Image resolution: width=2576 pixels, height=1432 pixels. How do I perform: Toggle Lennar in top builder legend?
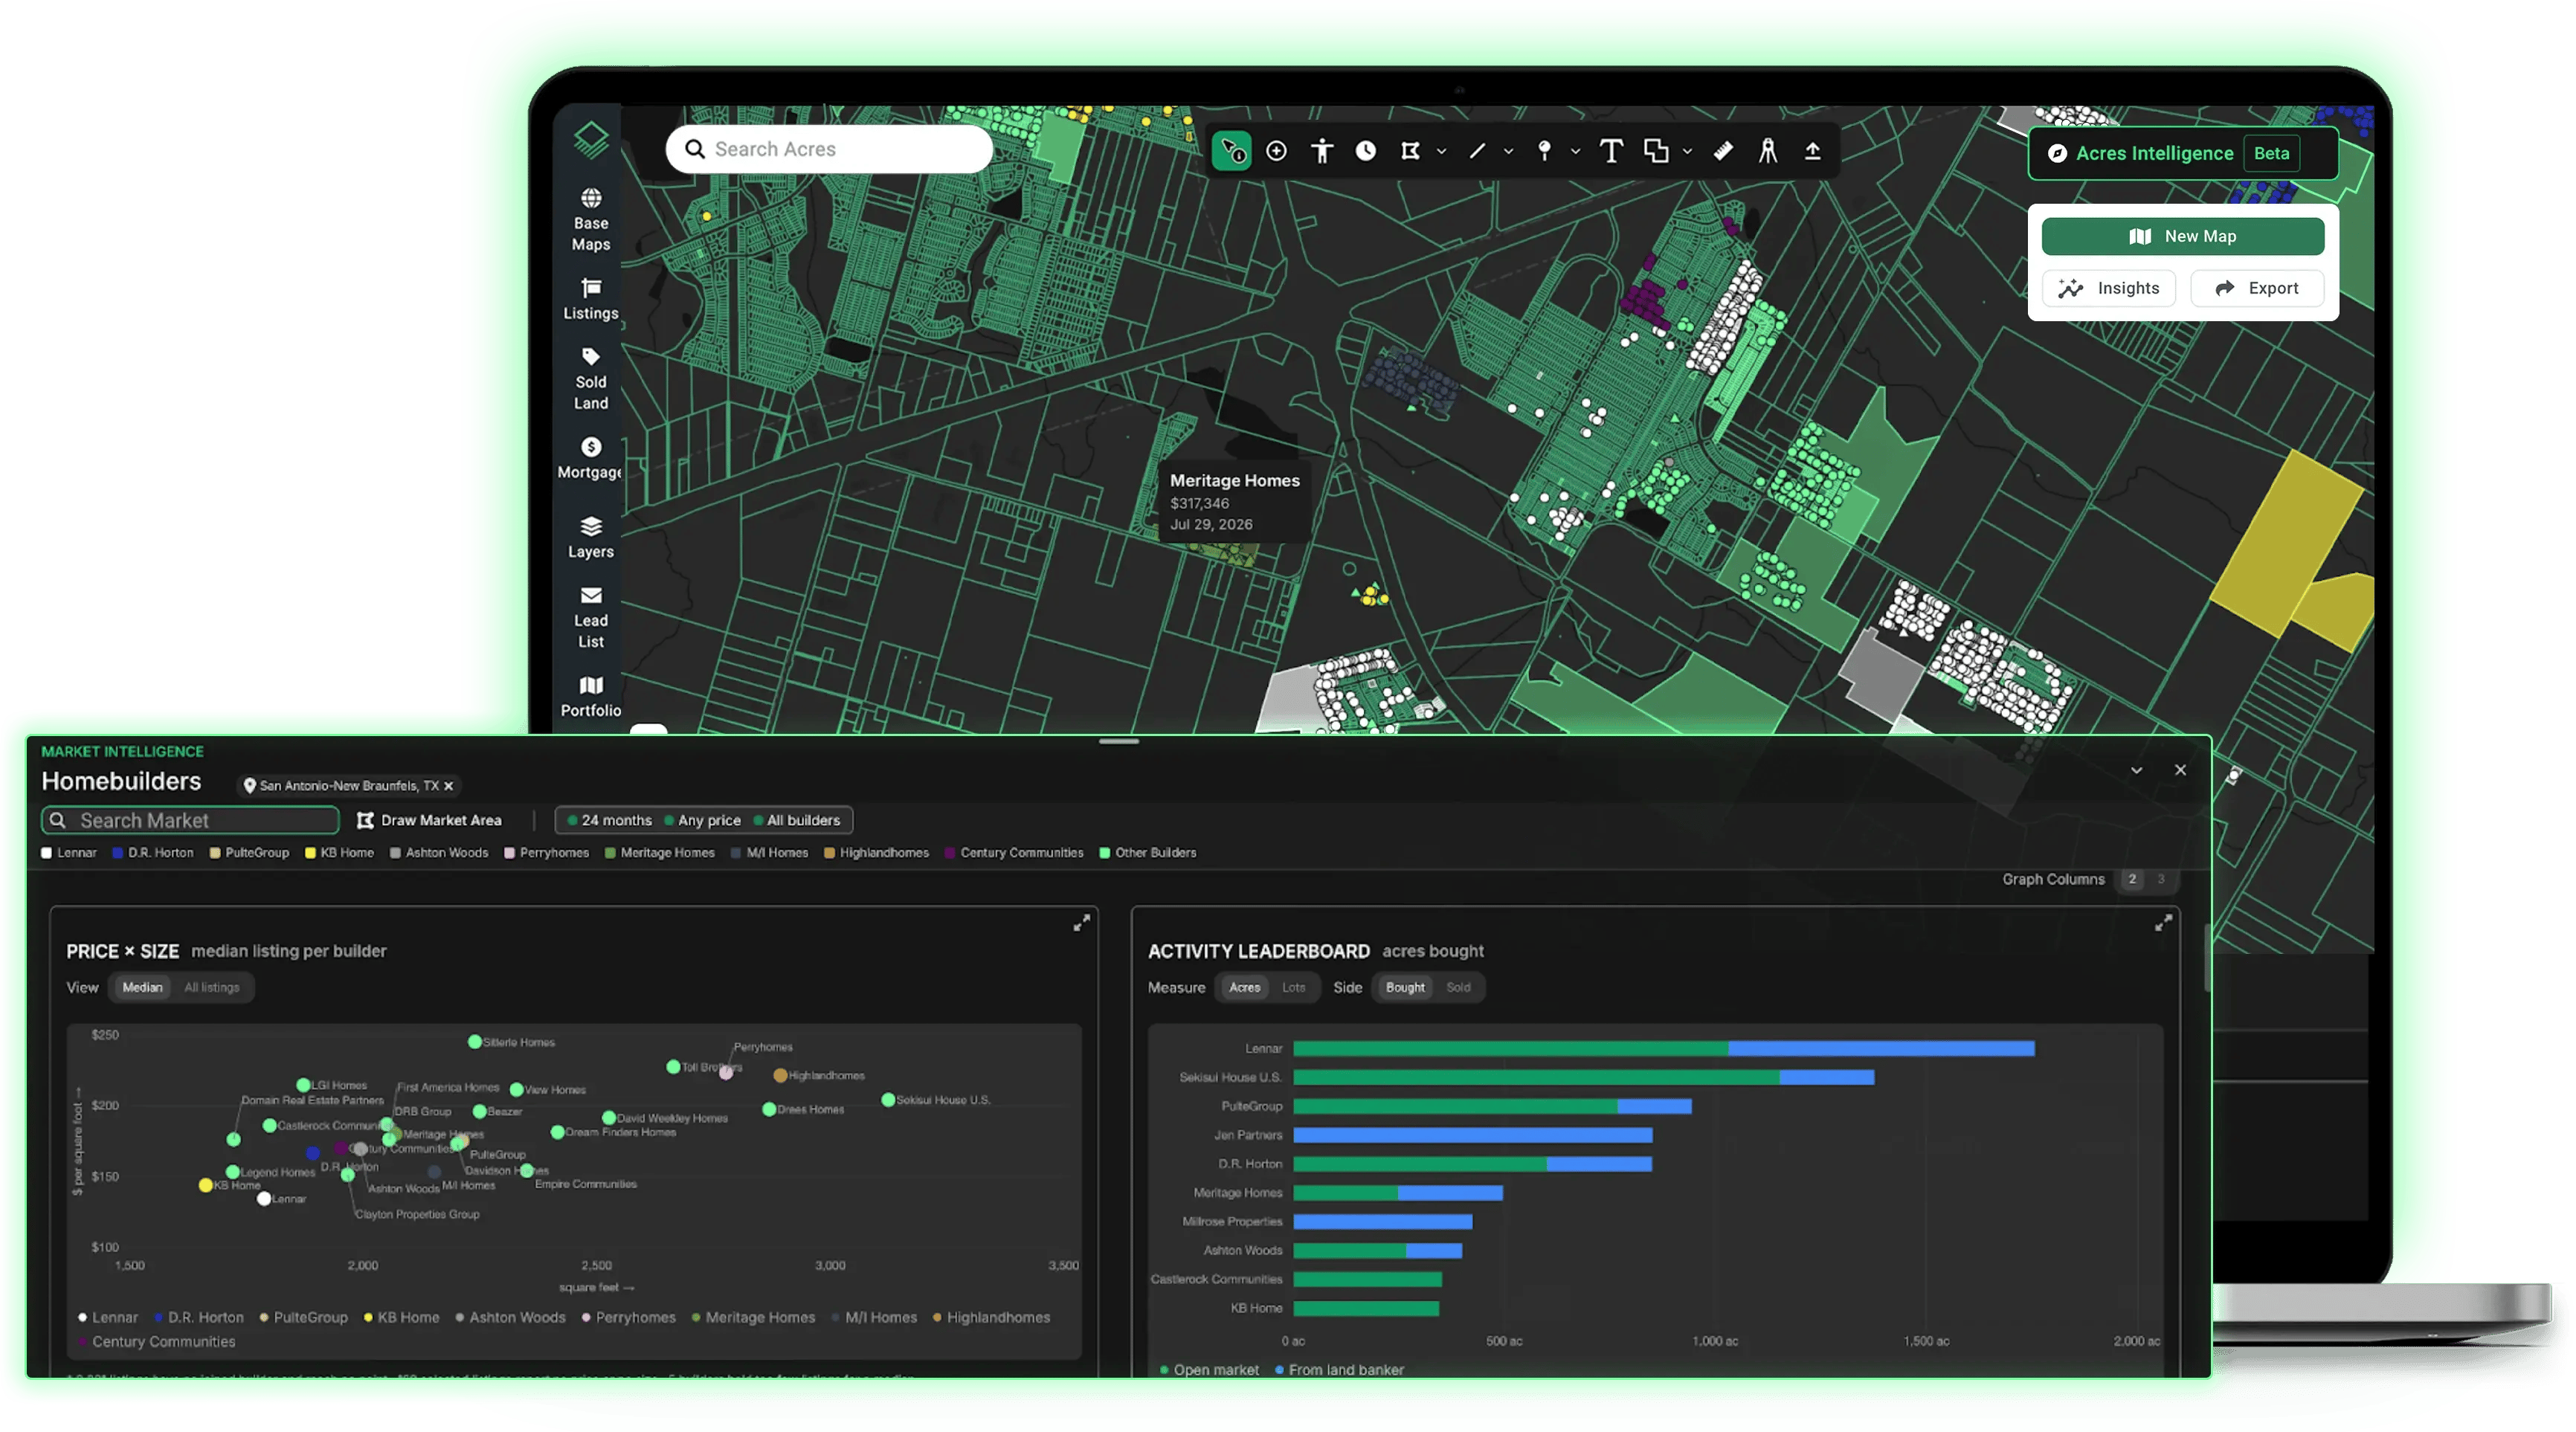[x=69, y=853]
